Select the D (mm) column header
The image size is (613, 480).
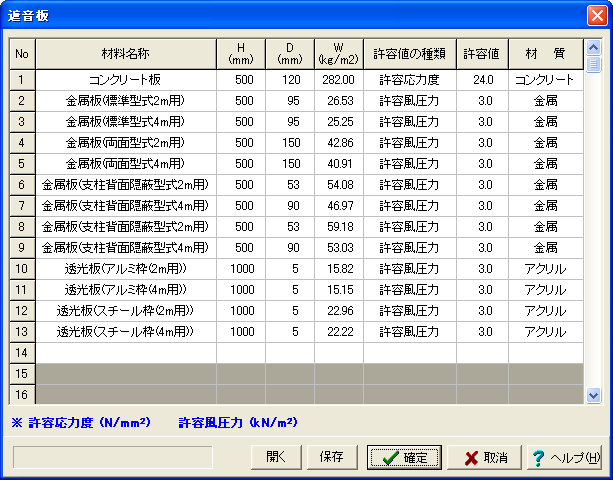point(290,54)
